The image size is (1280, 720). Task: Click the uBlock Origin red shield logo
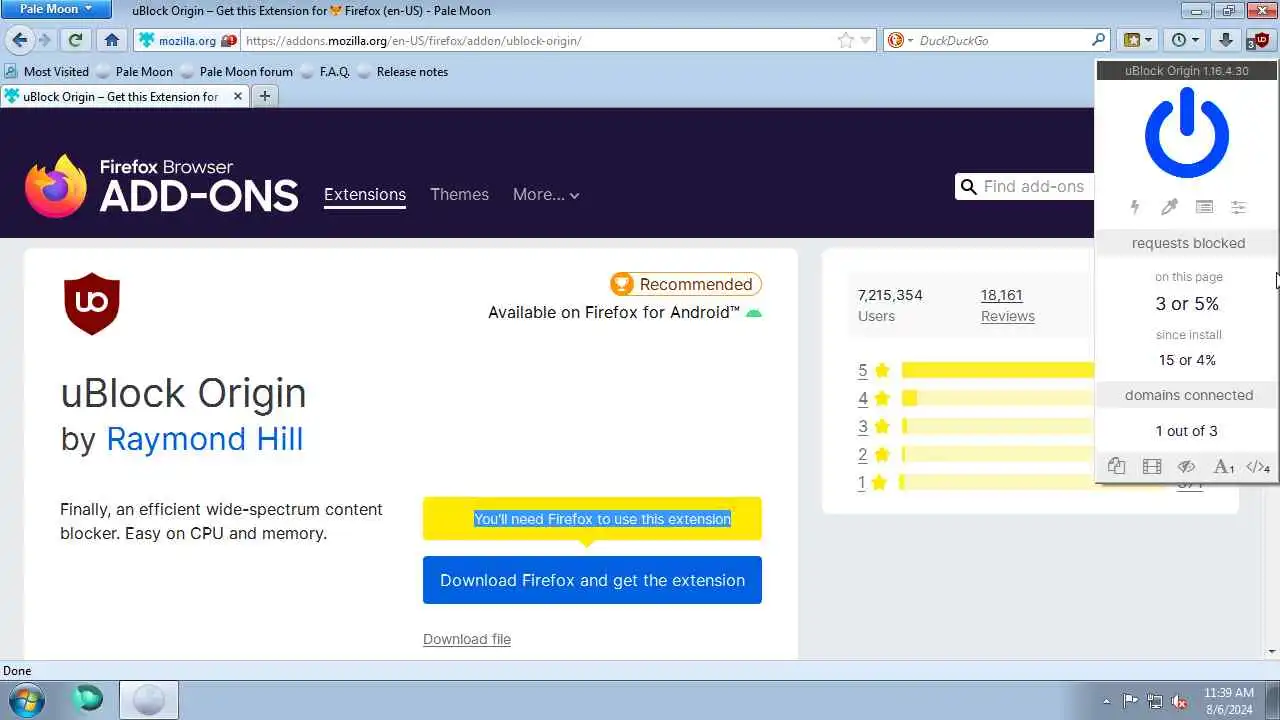coord(92,303)
